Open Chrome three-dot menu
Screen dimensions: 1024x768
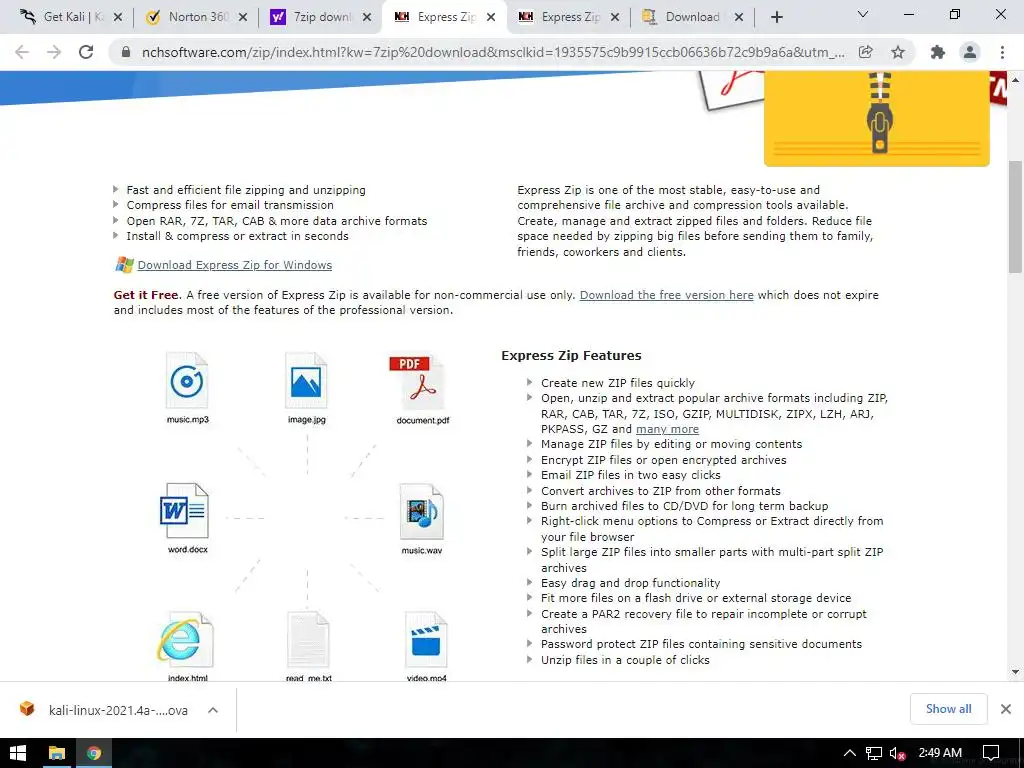tap(1002, 52)
